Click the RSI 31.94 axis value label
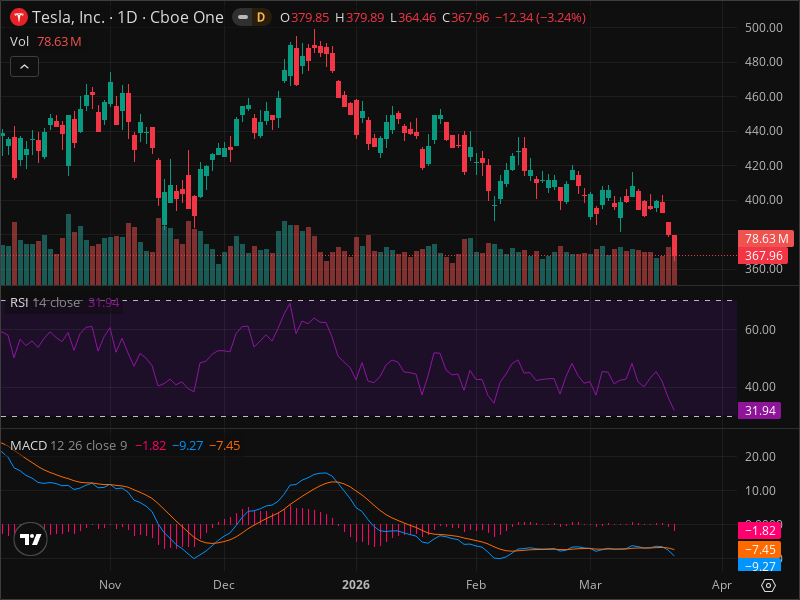800x600 pixels. (759, 410)
